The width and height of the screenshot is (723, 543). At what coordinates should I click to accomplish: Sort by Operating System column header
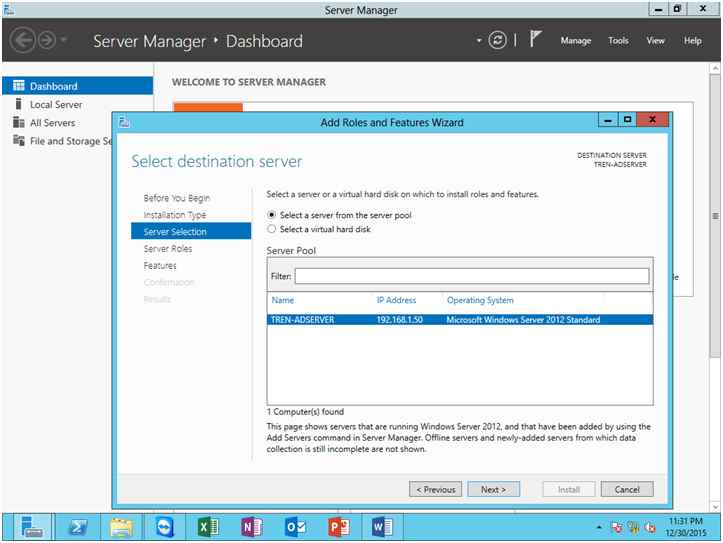(480, 300)
